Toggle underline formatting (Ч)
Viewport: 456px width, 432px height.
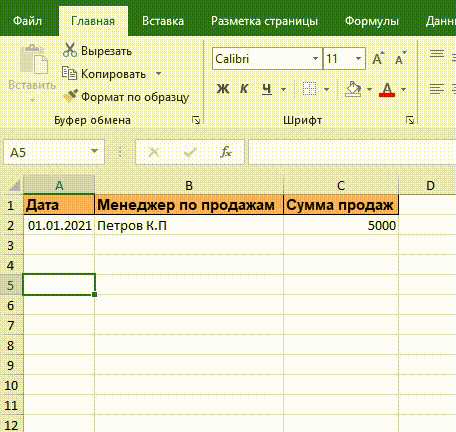267,89
